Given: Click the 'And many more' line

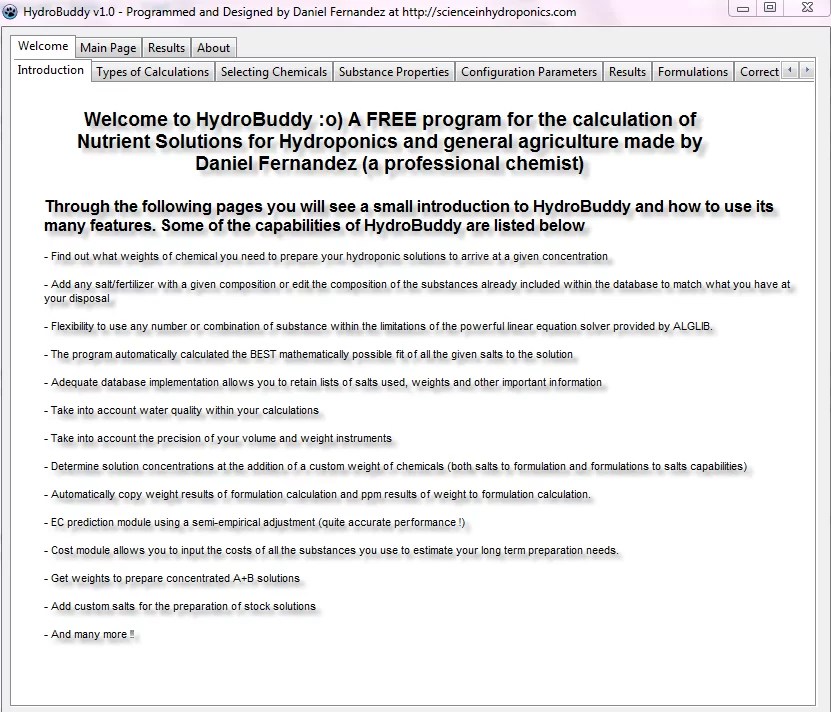Looking at the screenshot, I should click(89, 635).
